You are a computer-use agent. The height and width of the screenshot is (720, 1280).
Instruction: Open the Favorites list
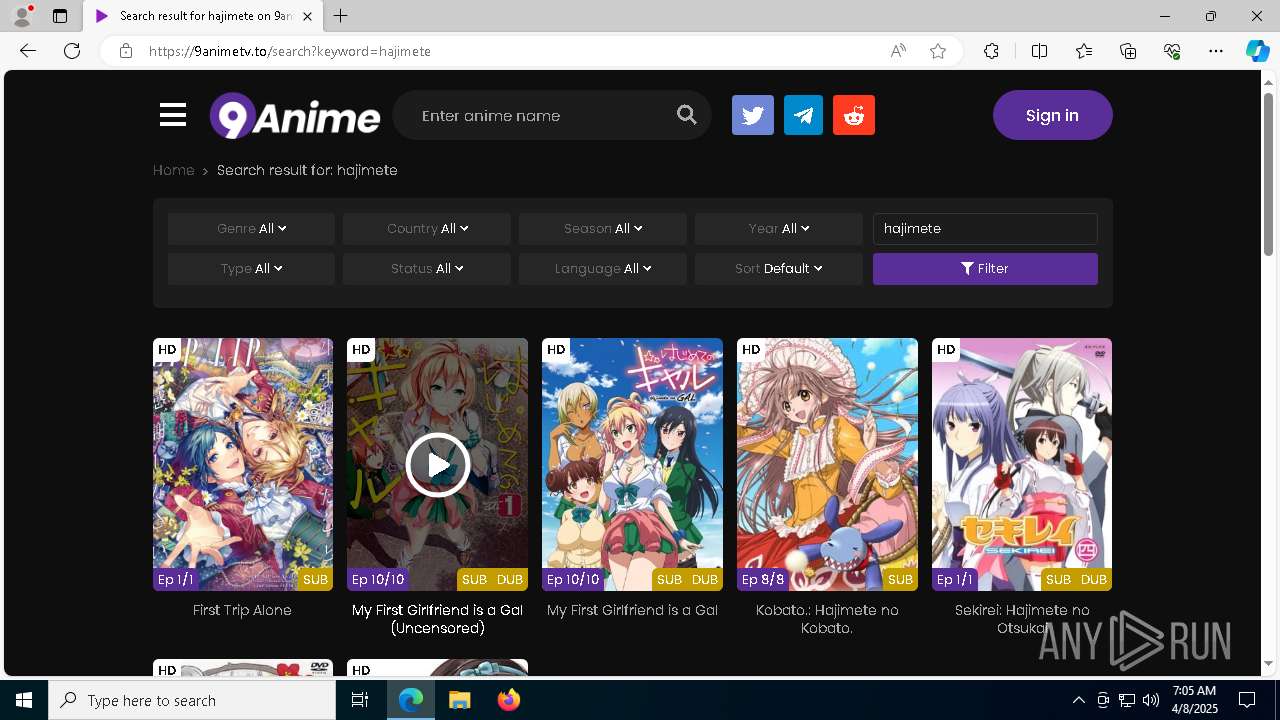(1084, 51)
